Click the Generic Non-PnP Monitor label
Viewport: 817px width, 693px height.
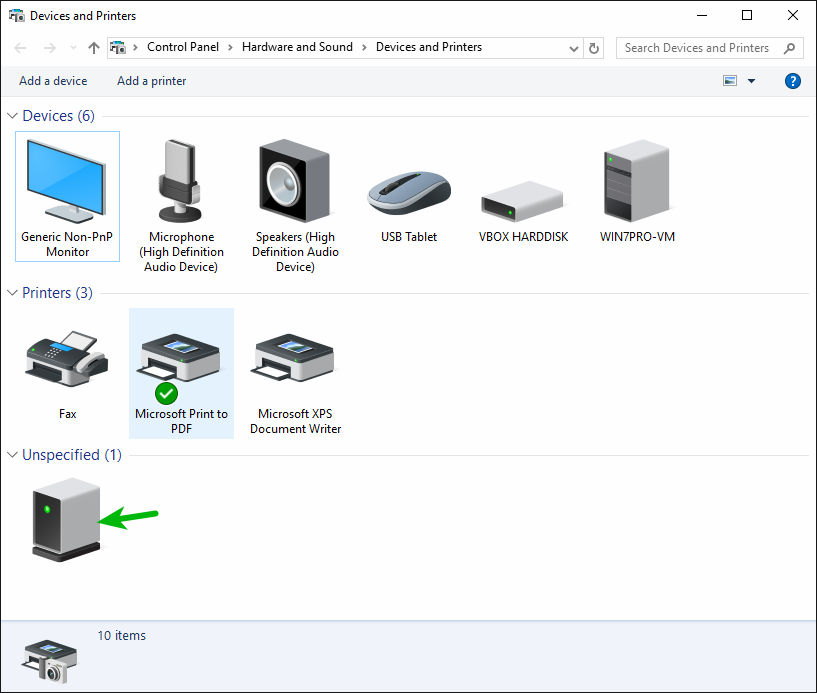(67, 244)
